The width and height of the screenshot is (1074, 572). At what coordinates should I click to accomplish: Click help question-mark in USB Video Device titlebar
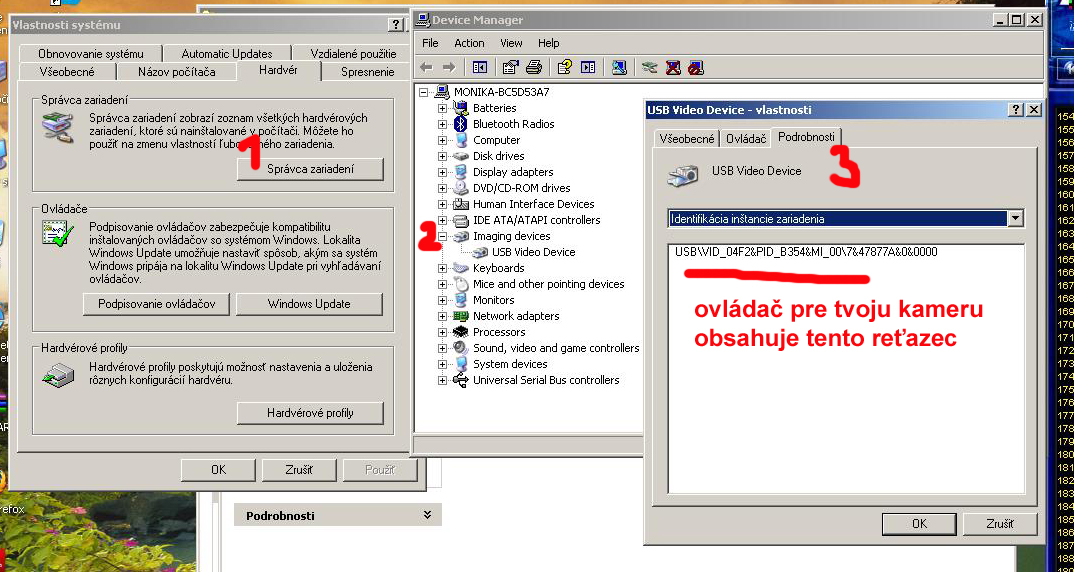coord(1016,110)
